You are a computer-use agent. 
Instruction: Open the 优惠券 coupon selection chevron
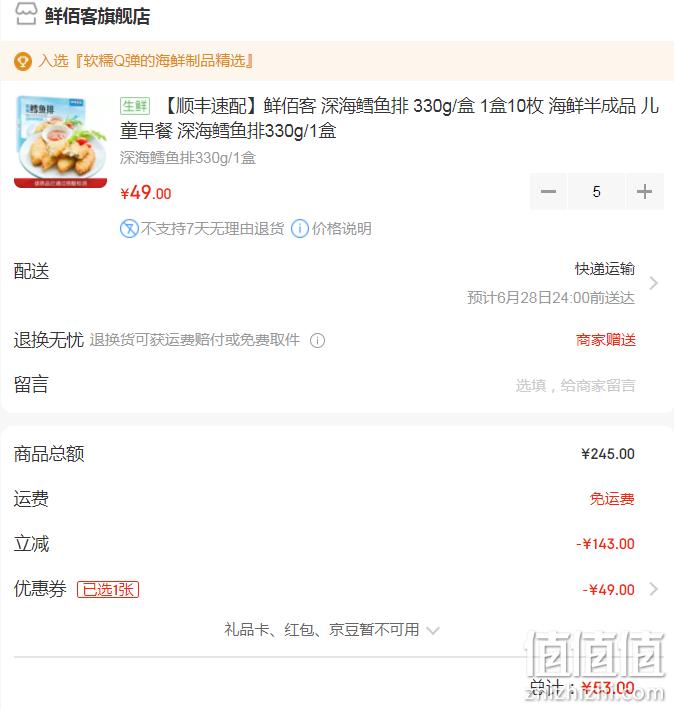click(x=653, y=589)
